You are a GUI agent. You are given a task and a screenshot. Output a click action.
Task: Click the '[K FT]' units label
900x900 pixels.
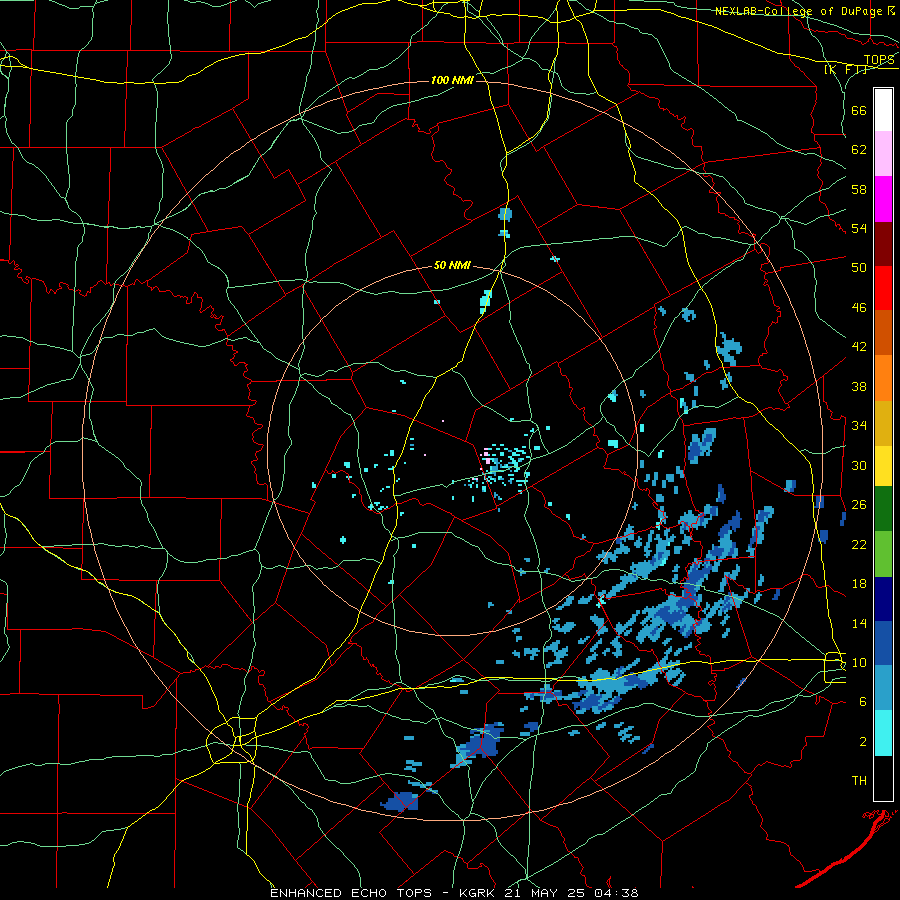[845, 70]
